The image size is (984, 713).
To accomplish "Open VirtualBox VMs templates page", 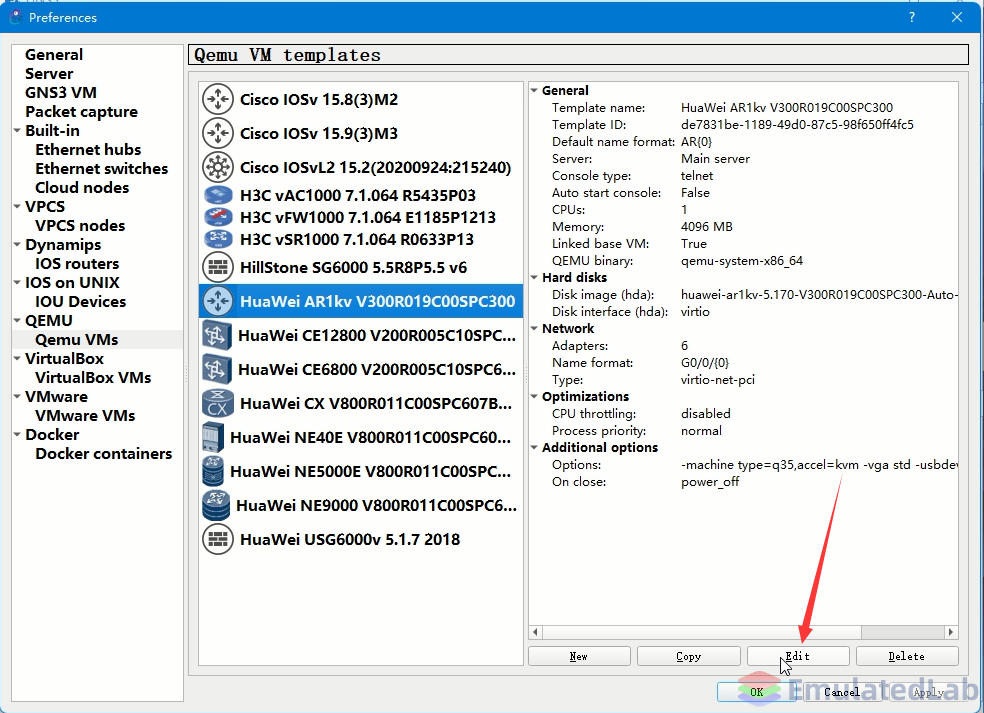I will (94, 377).
